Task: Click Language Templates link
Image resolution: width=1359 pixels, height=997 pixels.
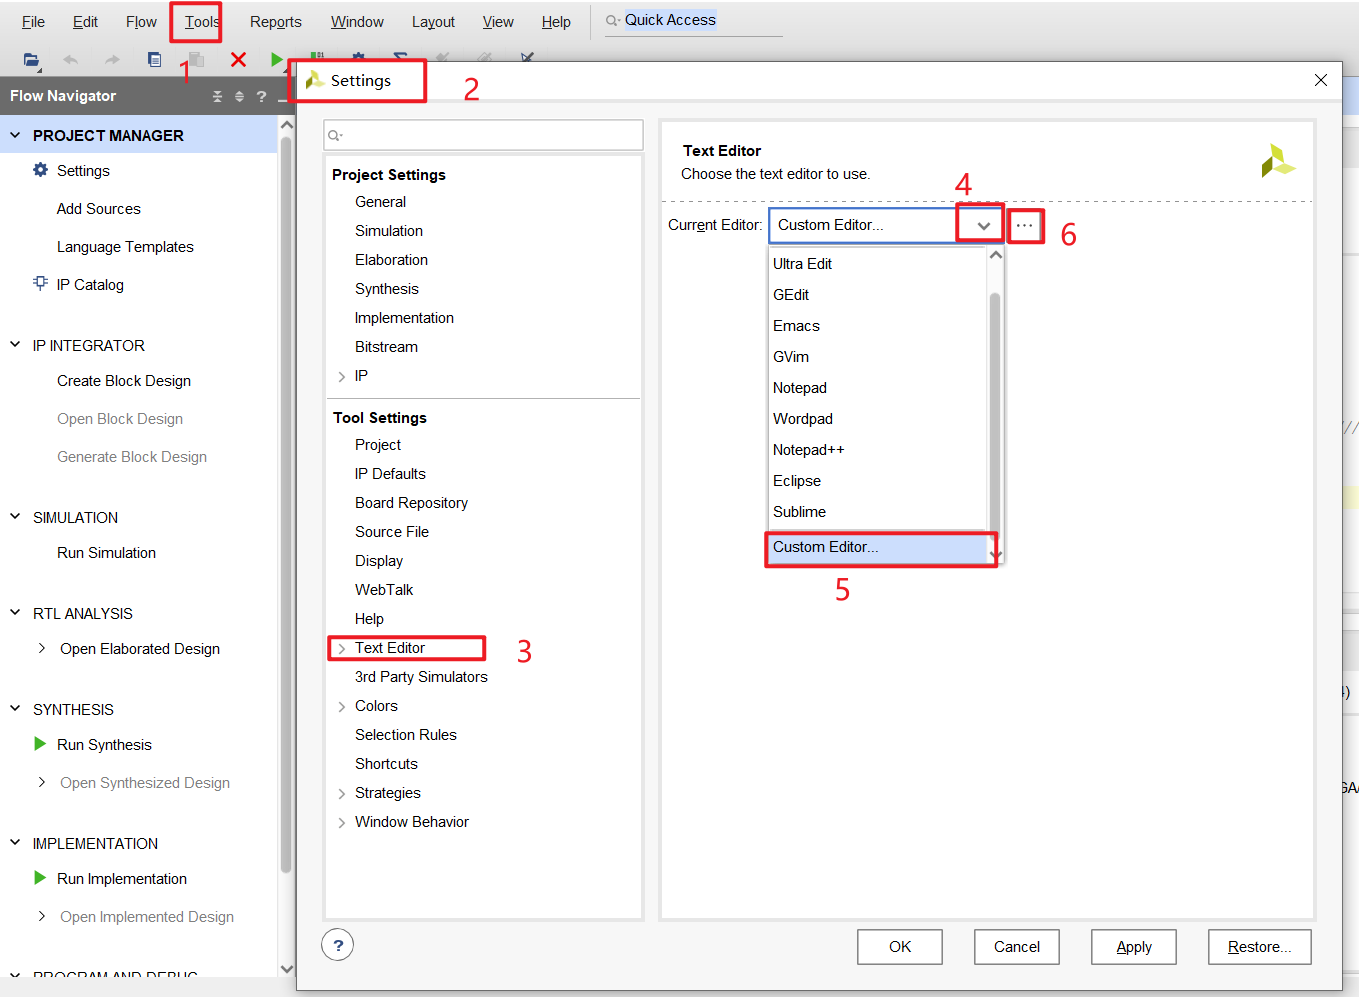Action: pyautogui.click(x=125, y=246)
